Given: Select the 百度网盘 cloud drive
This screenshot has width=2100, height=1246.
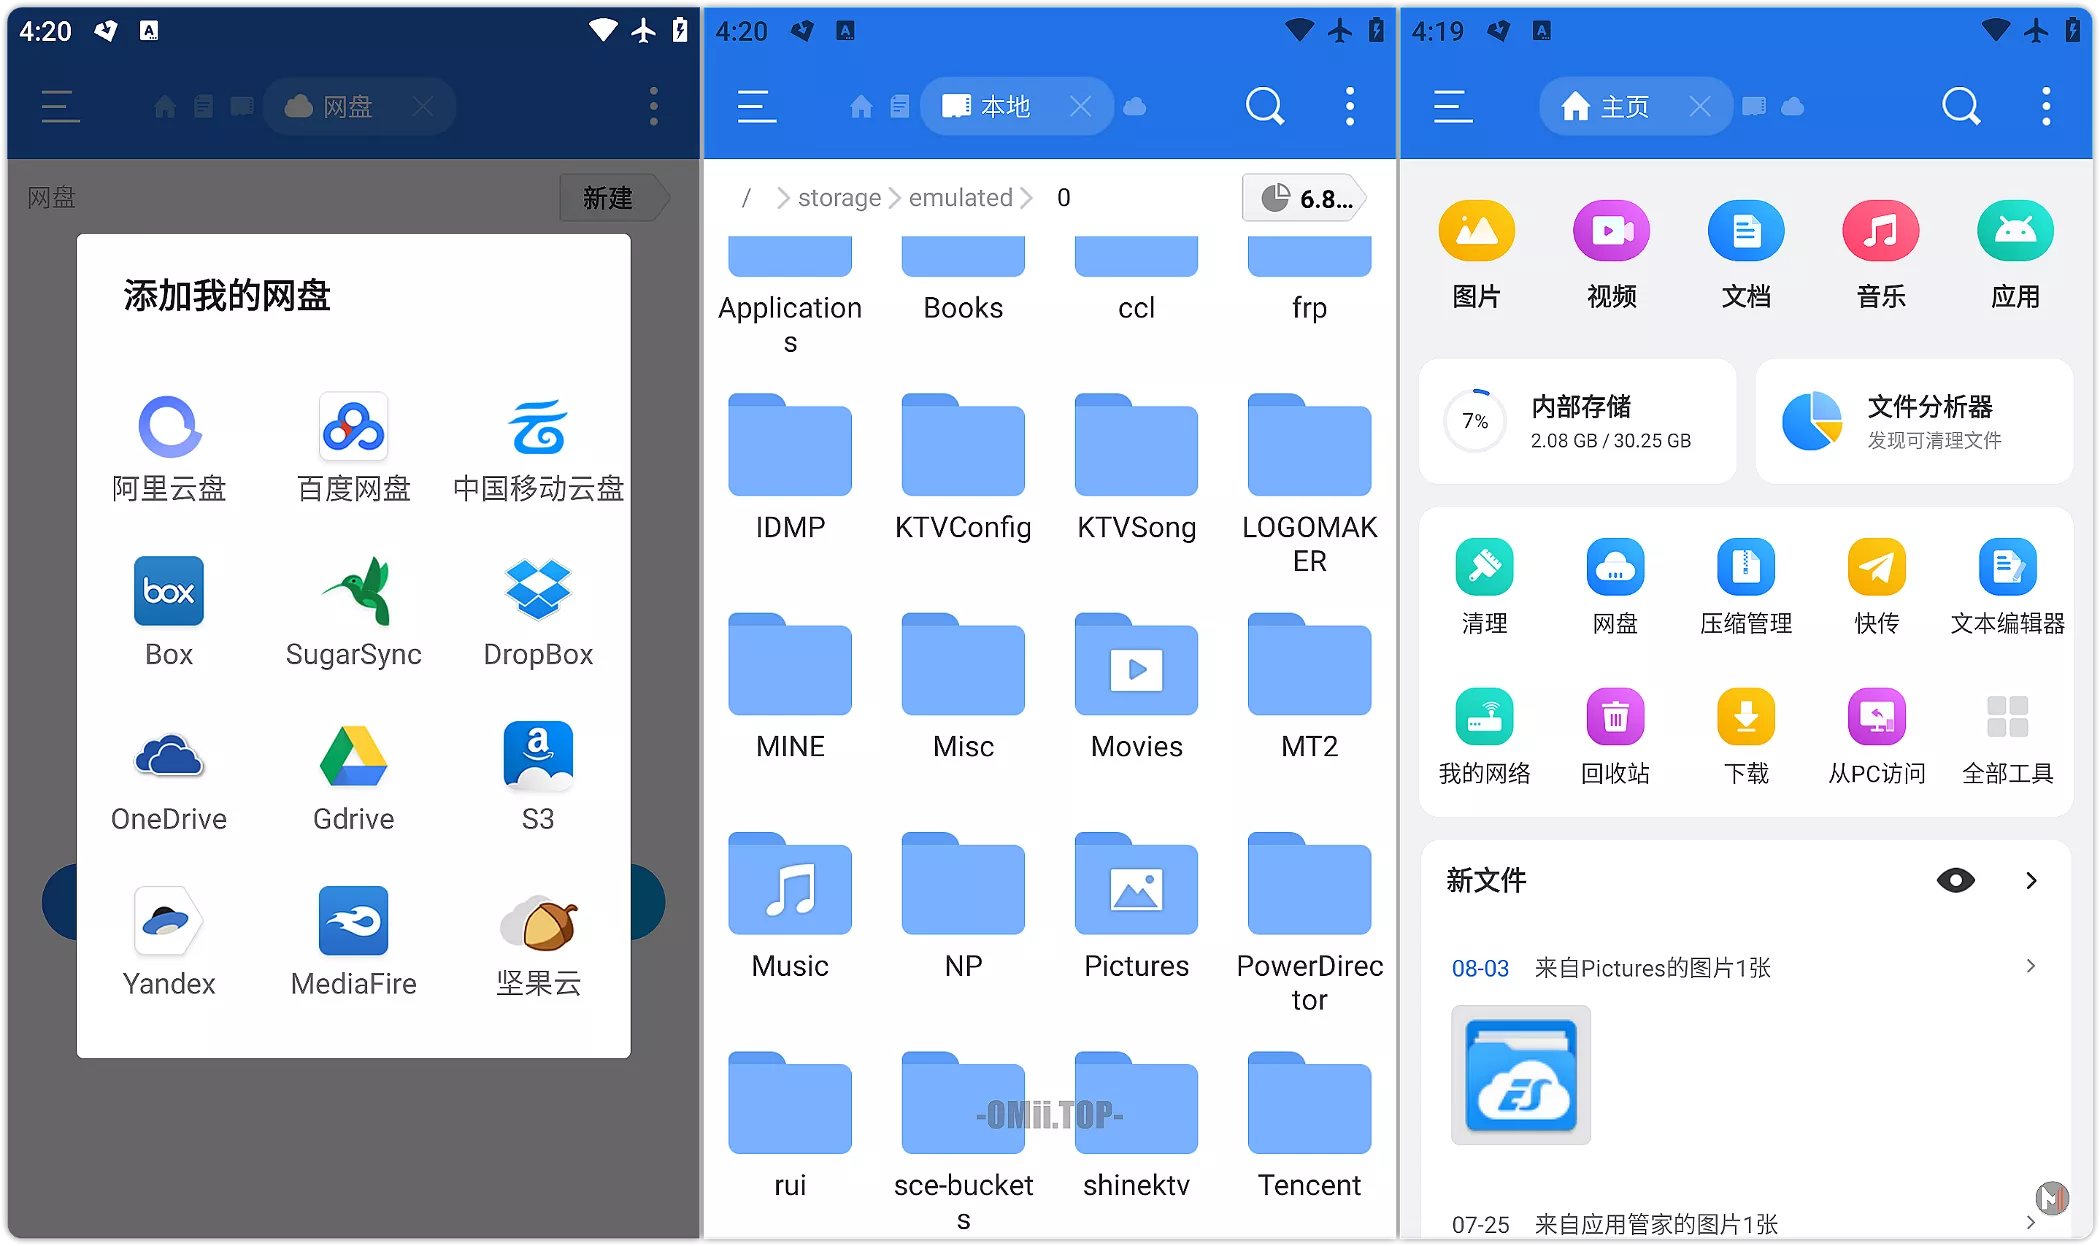Looking at the screenshot, I should 354,448.
